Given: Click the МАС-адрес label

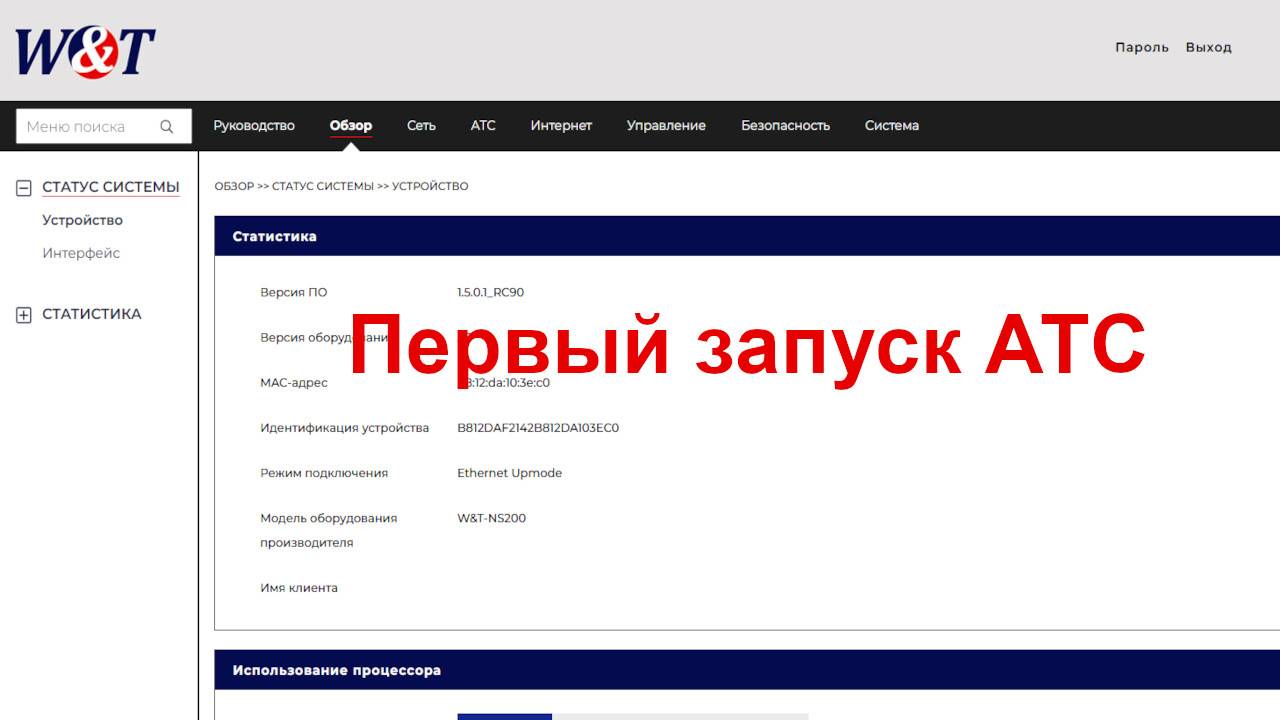Looking at the screenshot, I should pyautogui.click(x=293, y=383).
